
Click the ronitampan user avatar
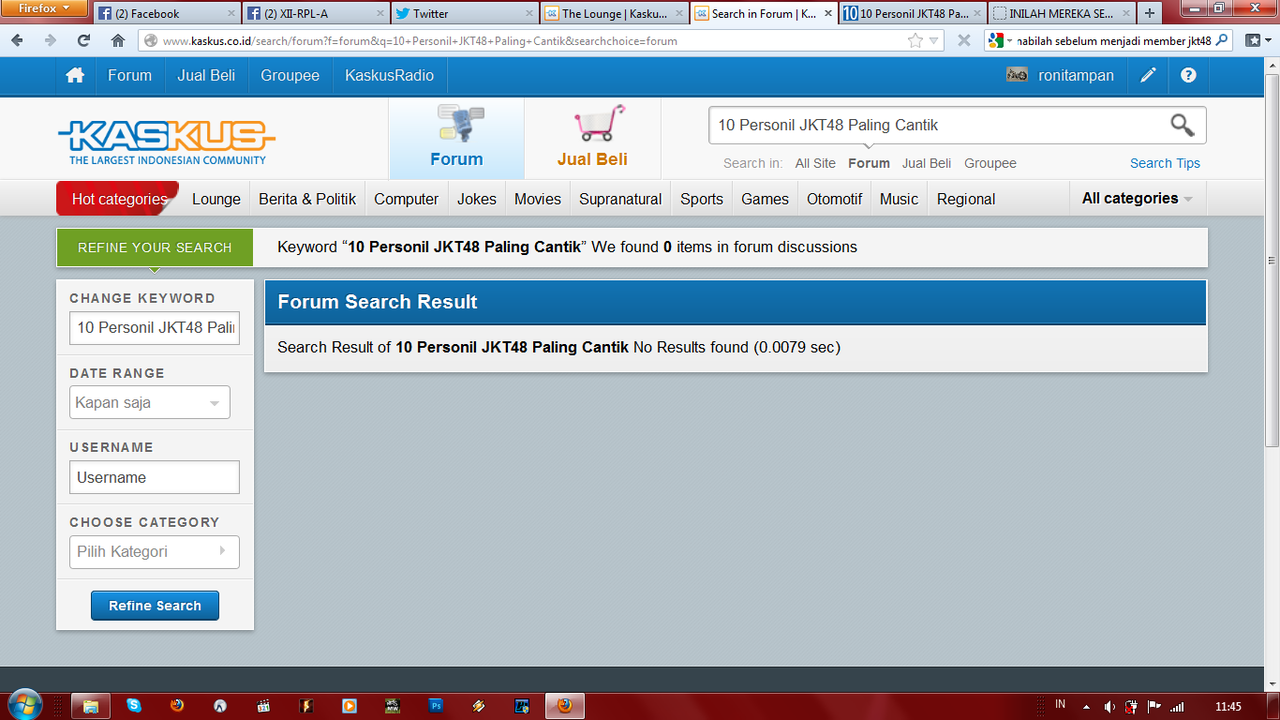[1017, 76]
